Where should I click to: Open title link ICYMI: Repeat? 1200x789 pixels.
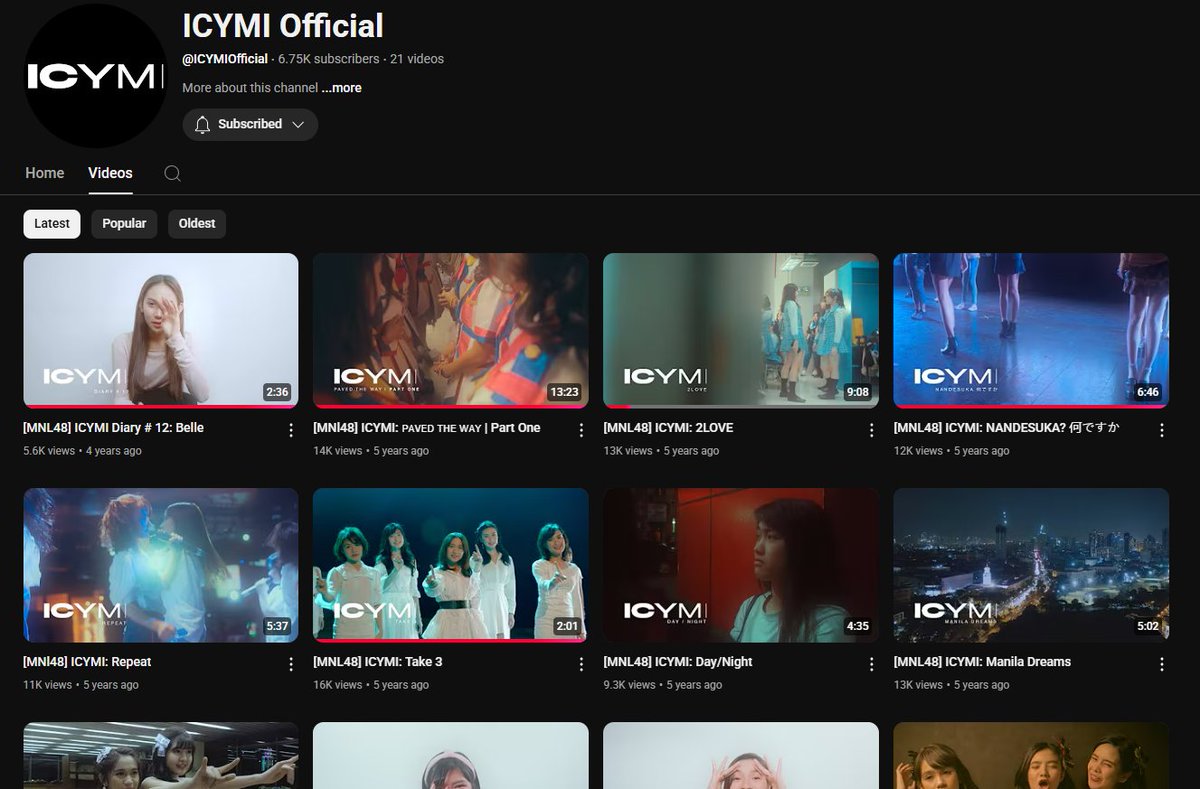[x=87, y=662]
